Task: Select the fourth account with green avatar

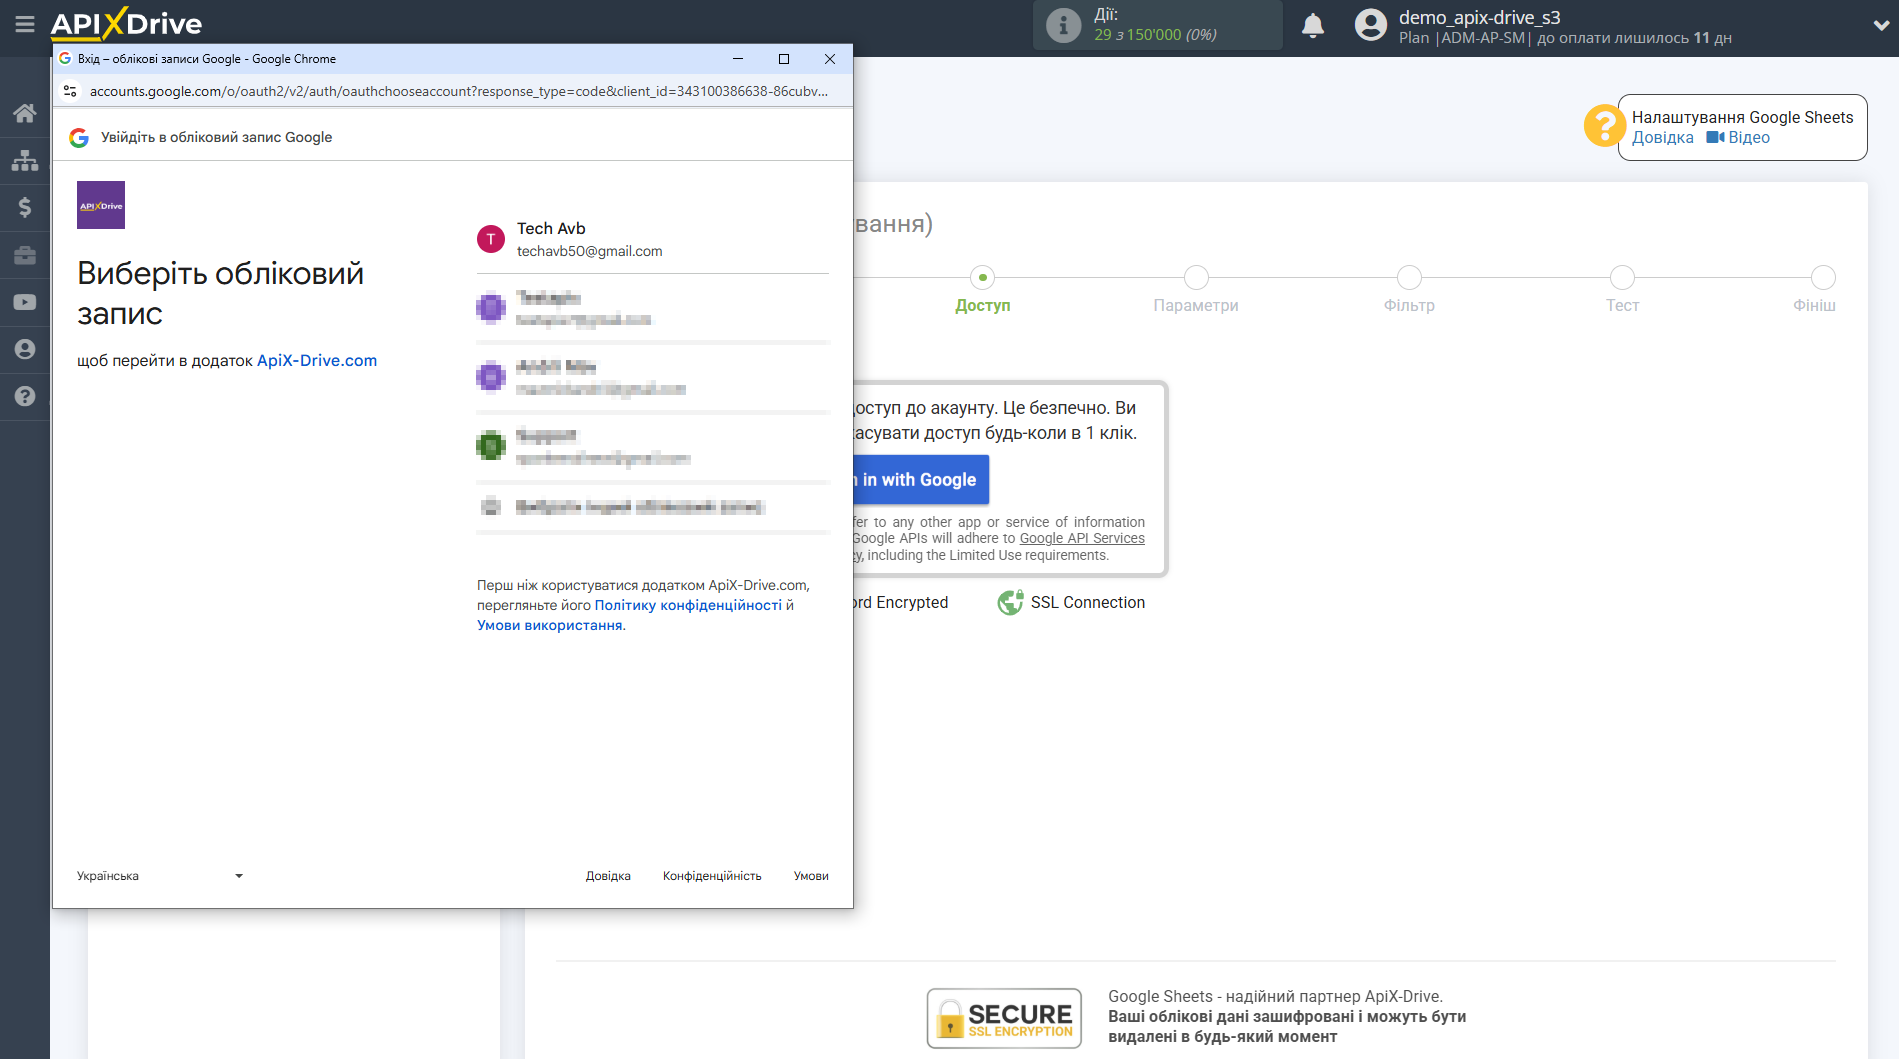Action: tap(653, 446)
